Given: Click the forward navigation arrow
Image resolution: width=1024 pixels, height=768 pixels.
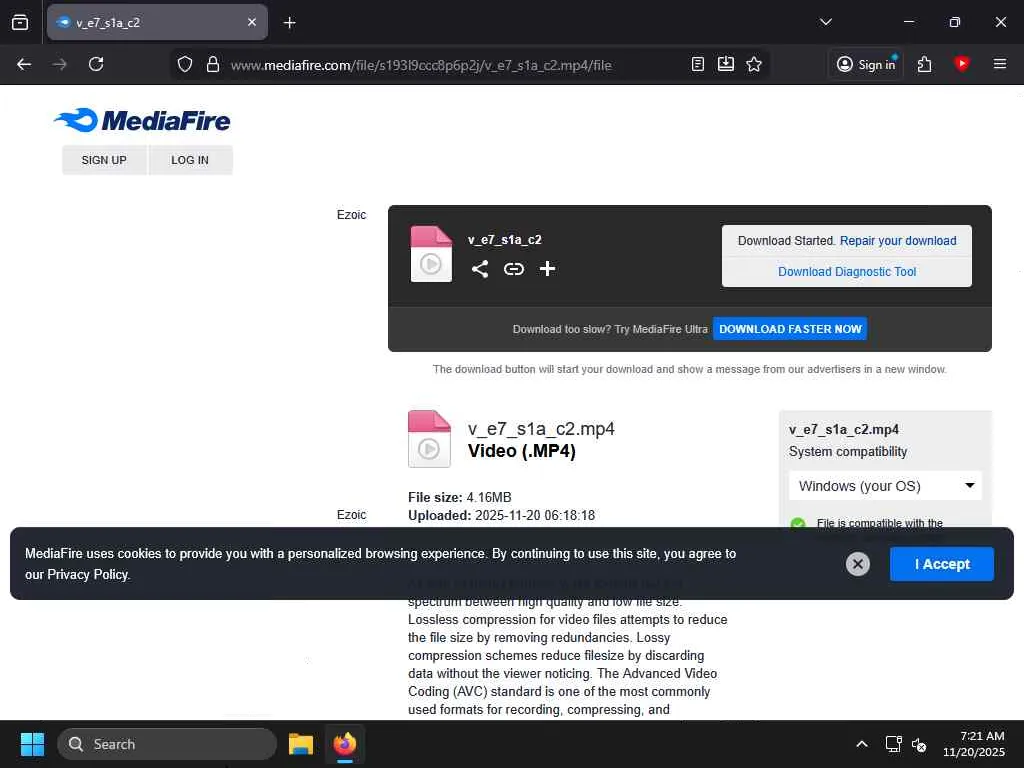Looking at the screenshot, I should (x=59, y=64).
